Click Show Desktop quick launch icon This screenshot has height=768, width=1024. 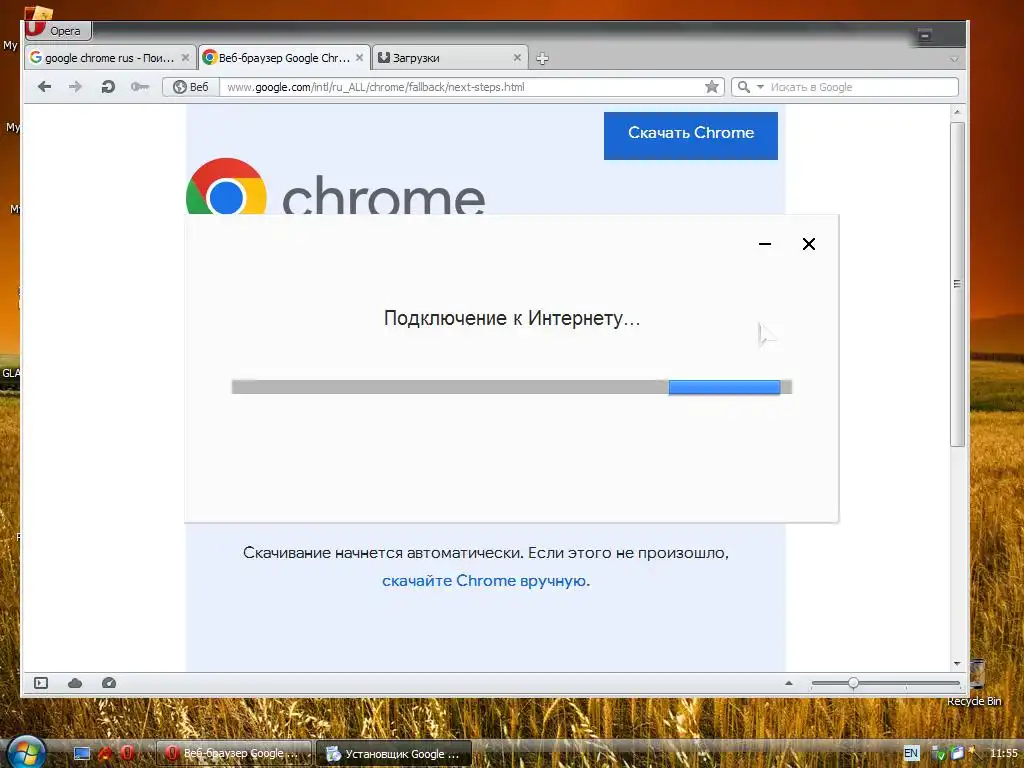(x=82, y=754)
